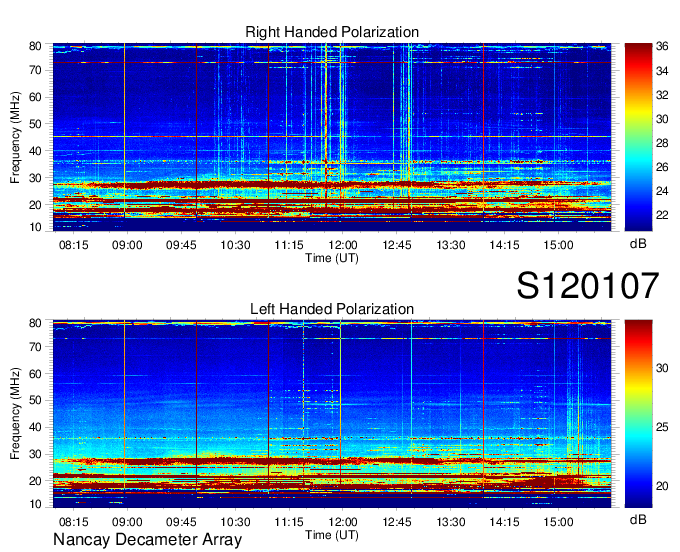
Task: Click the 22 dB colorbar tick in top plot
Action: [x=662, y=215]
